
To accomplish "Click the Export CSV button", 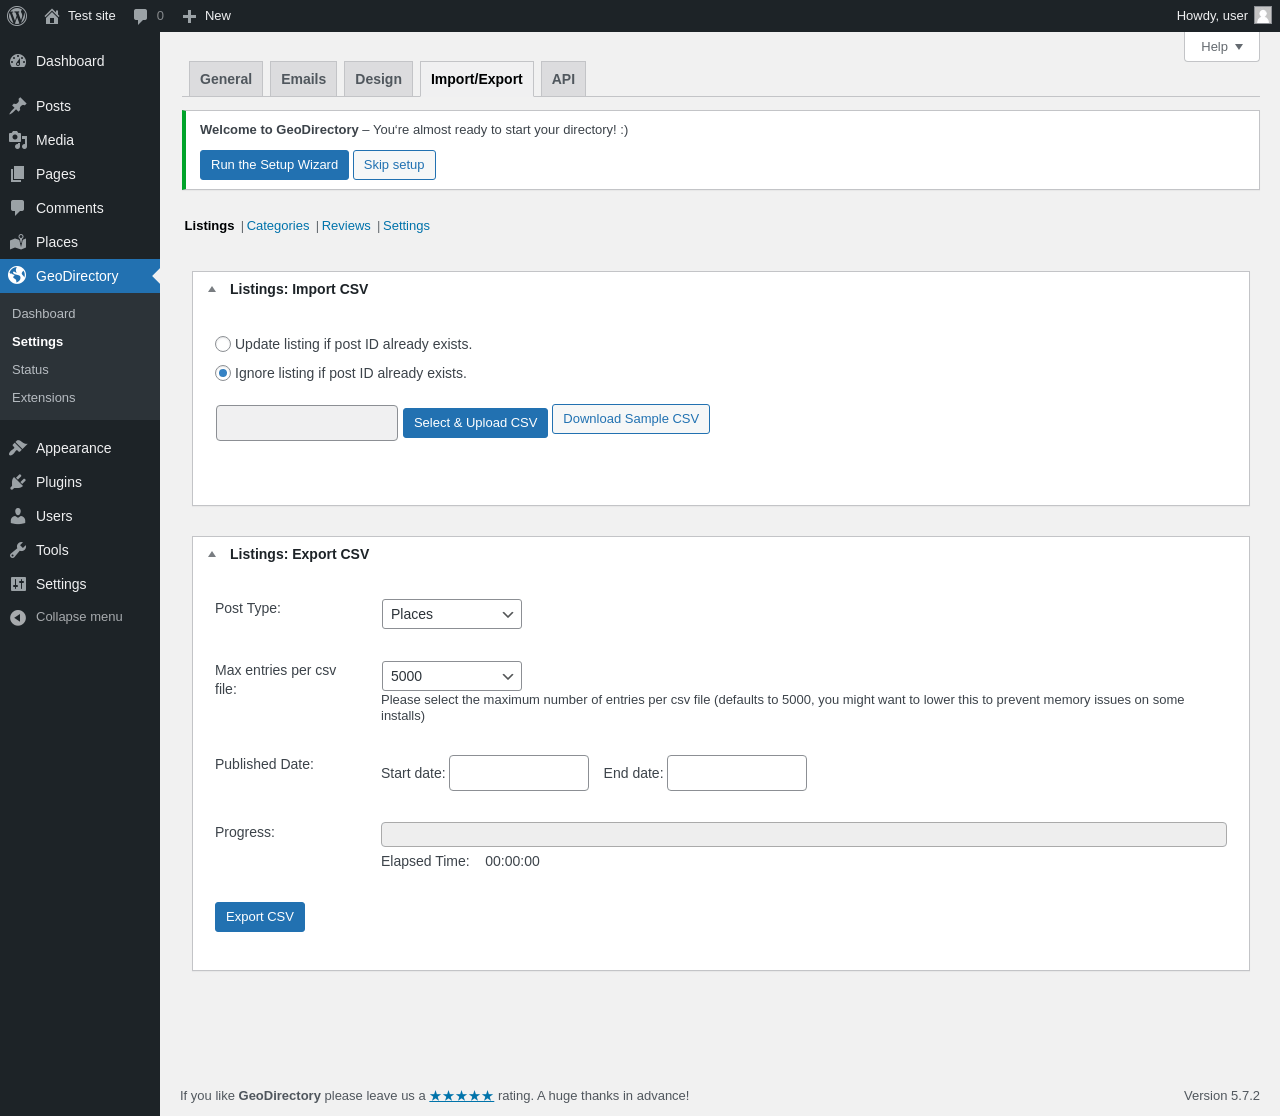I will click(260, 917).
